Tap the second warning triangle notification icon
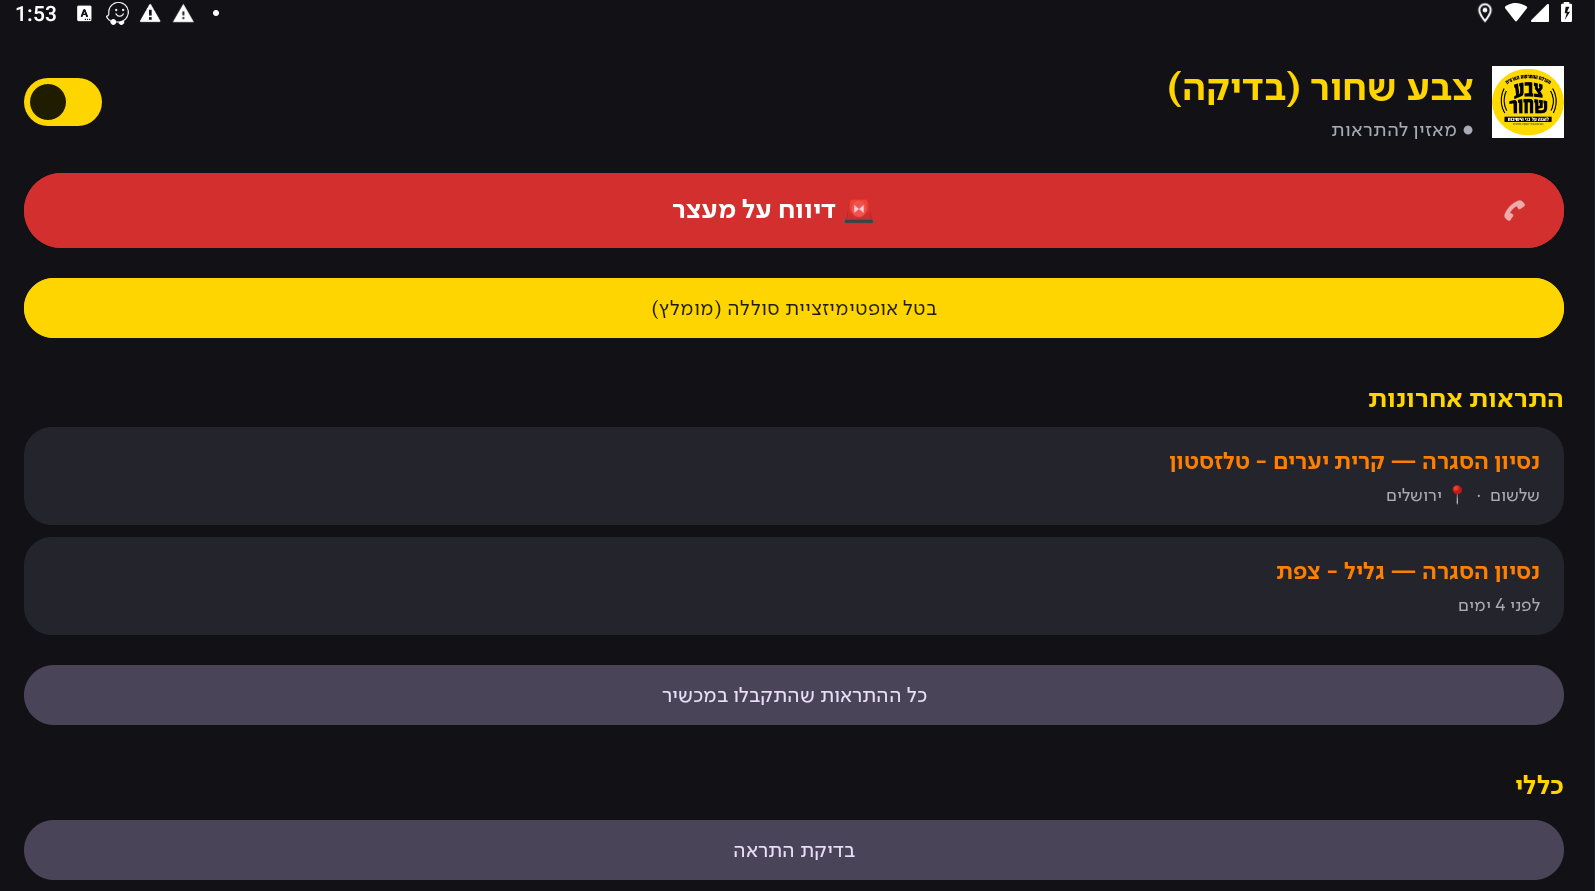The image size is (1595, 891). coord(183,13)
